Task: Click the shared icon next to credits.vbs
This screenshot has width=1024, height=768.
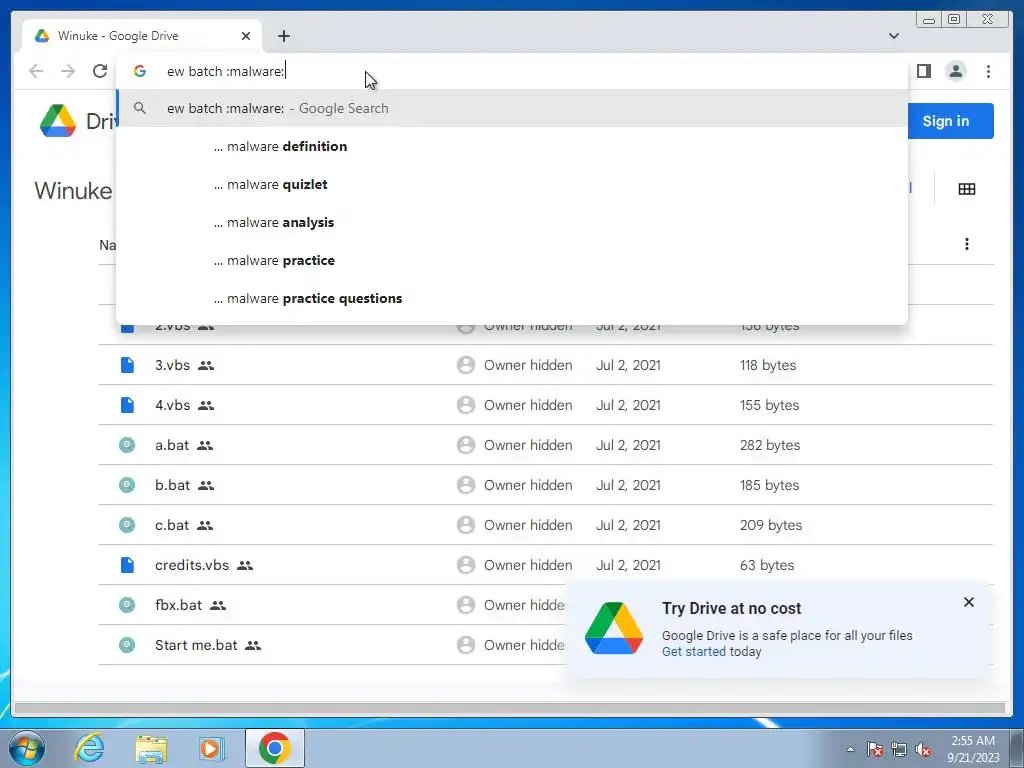Action: pyautogui.click(x=245, y=566)
